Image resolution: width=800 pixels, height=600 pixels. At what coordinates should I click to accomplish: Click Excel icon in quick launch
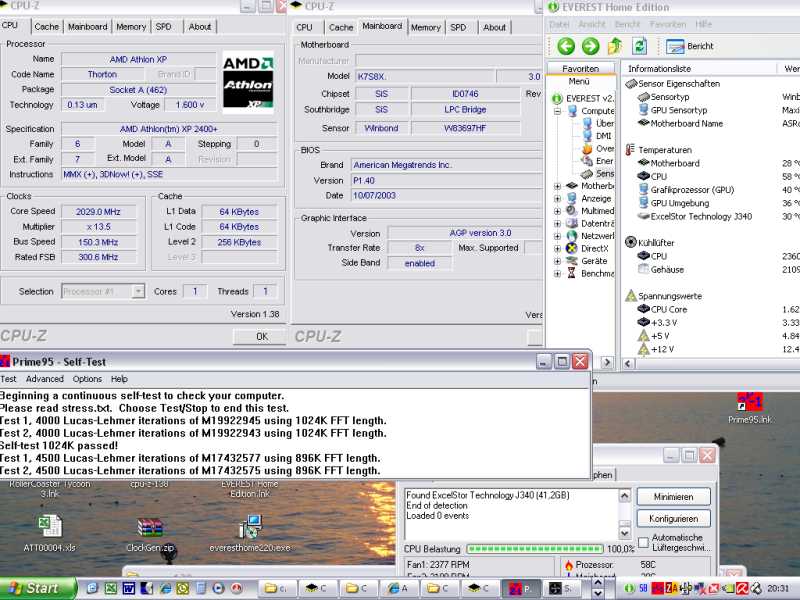(111, 589)
